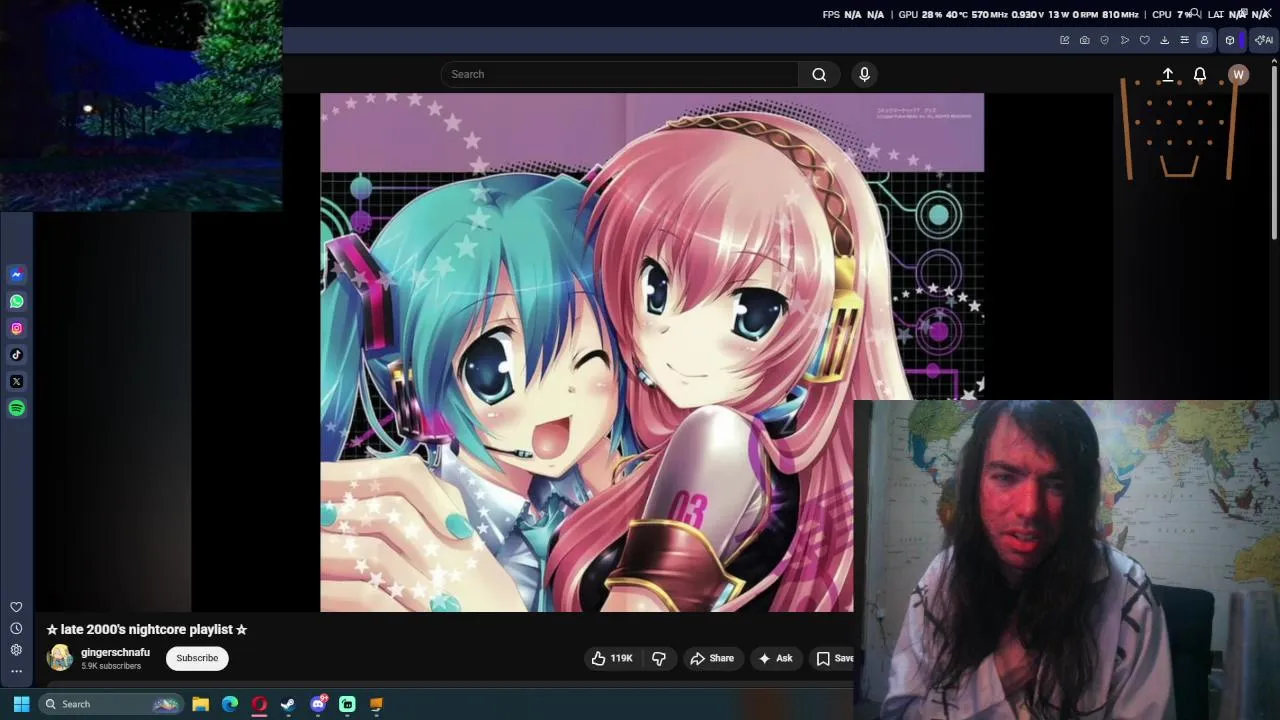Open X (Twitter) in the sidebar
Viewport: 1280px width, 720px height.
[16, 381]
